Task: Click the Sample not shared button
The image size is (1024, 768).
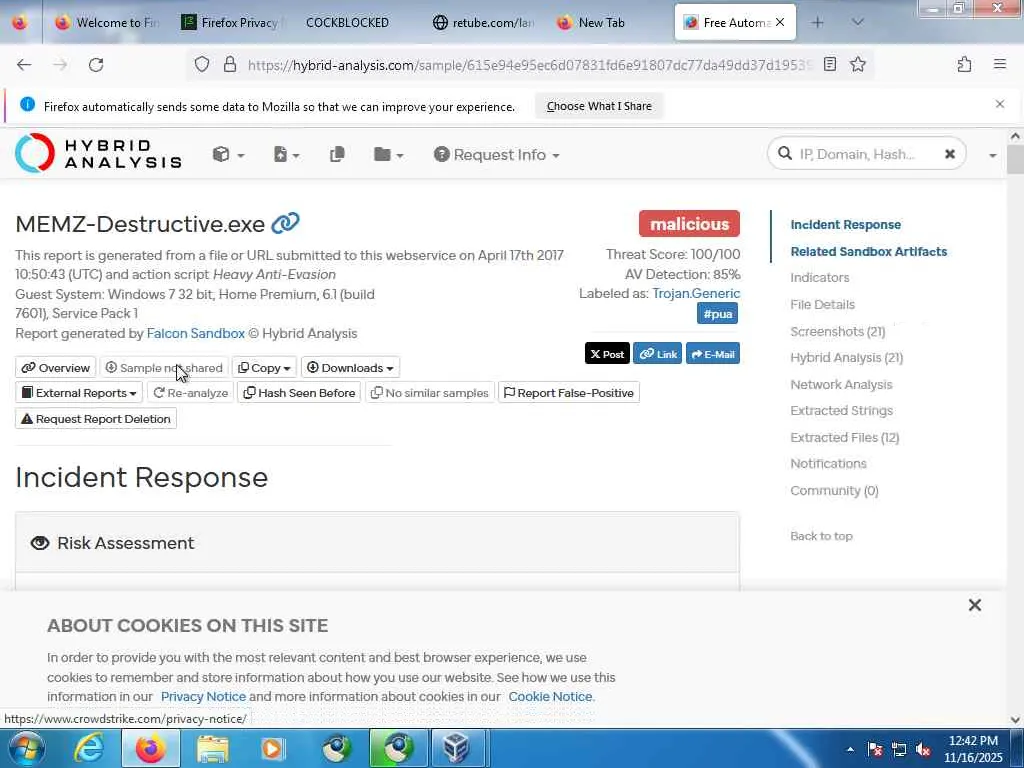Action: pyautogui.click(x=164, y=368)
